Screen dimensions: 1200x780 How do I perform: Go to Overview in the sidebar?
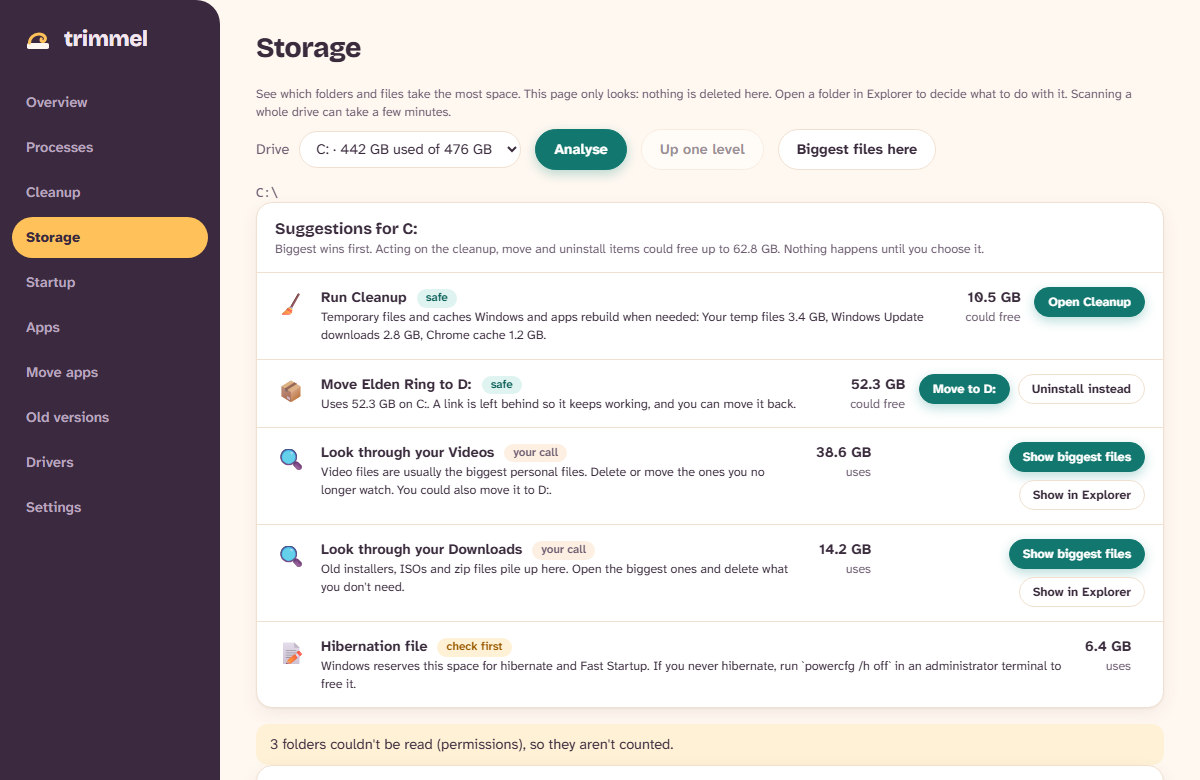tap(110, 102)
